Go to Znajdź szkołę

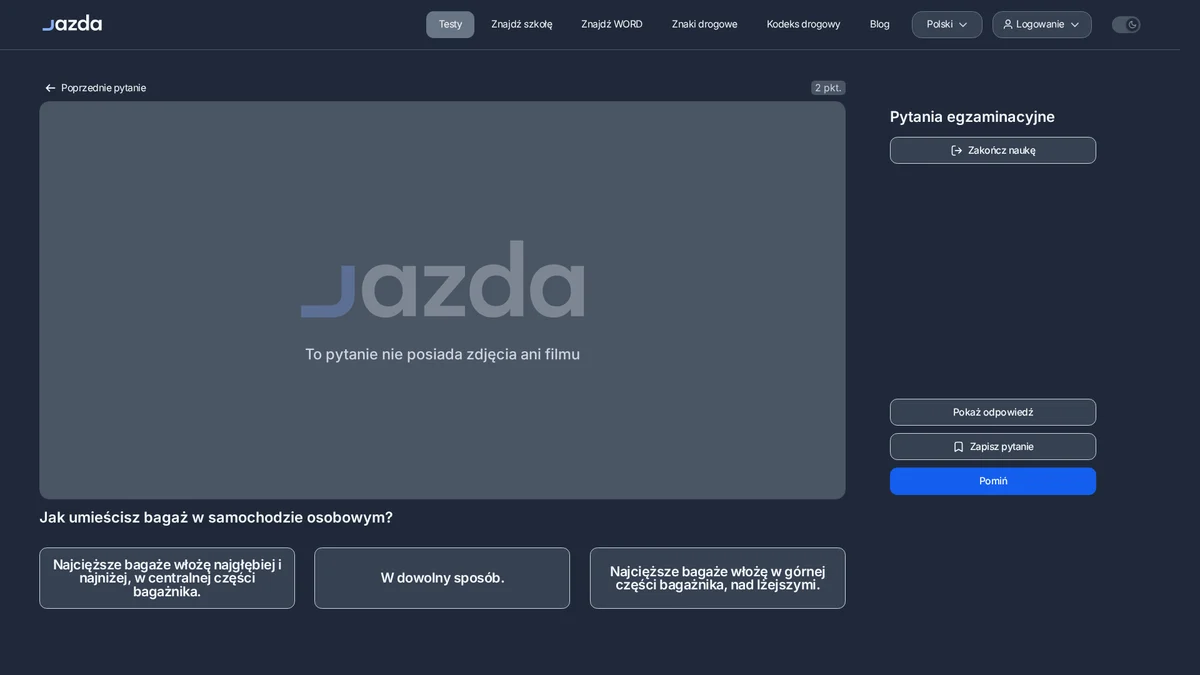click(522, 24)
